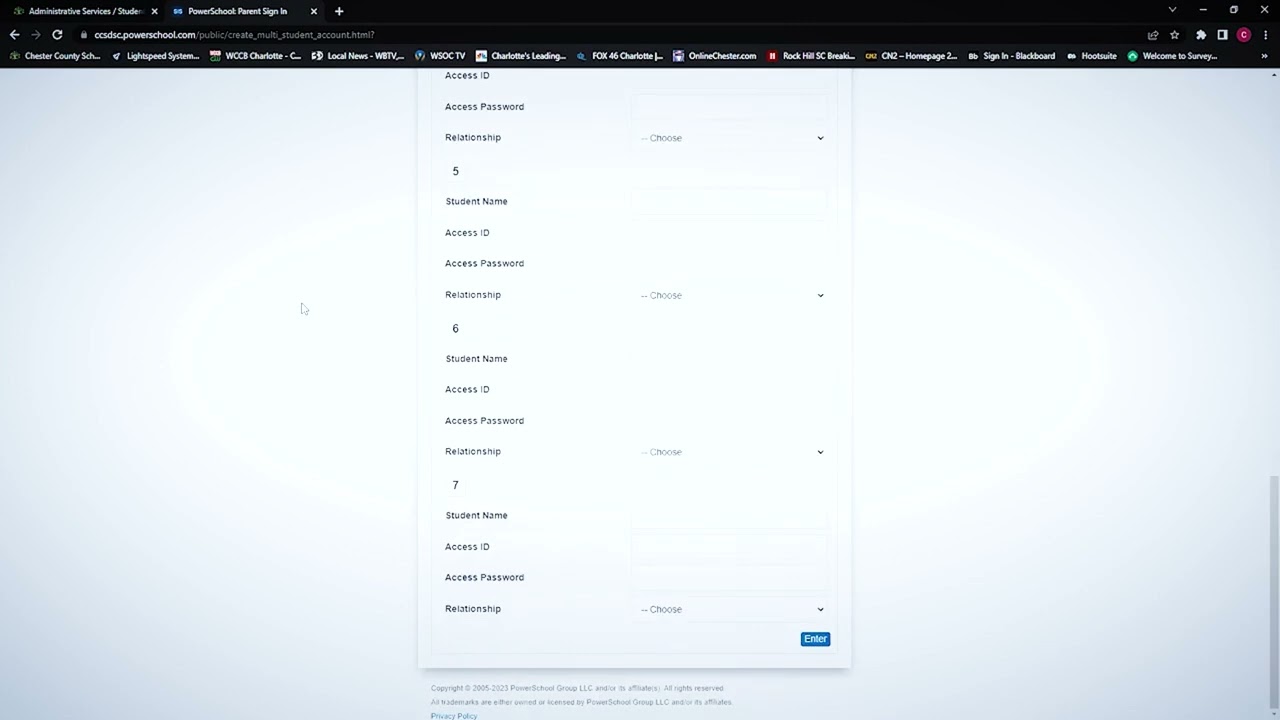Click Access Password field for student 6
1280x720 pixels.
pos(731,421)
